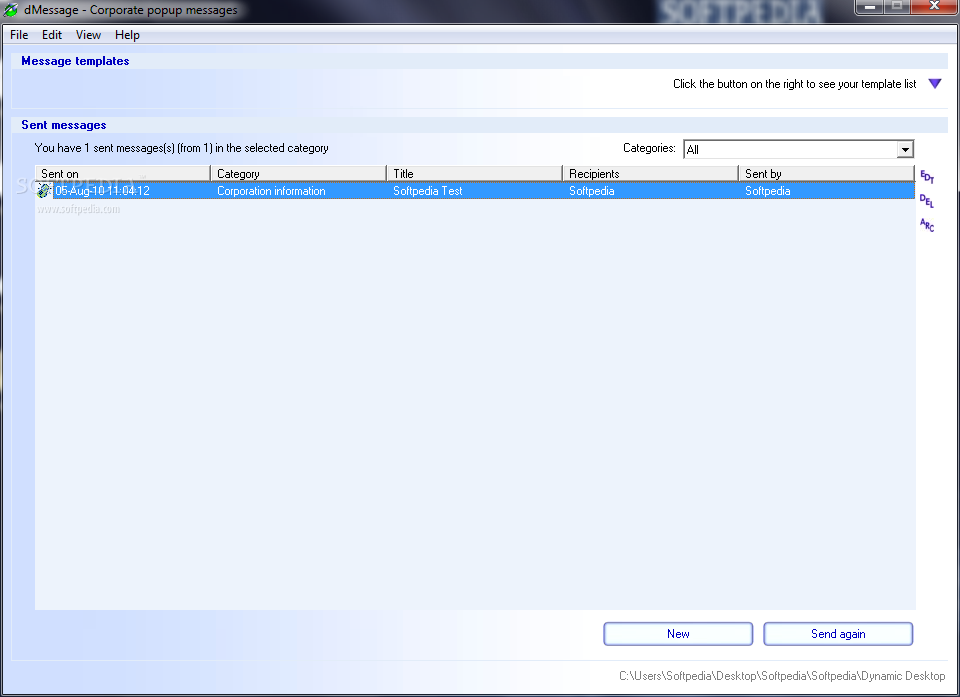The height and width of the screenshot is (697, 960).
Task: Click the Delete (DEL) icon beside the list
Action: click(927, 201)
